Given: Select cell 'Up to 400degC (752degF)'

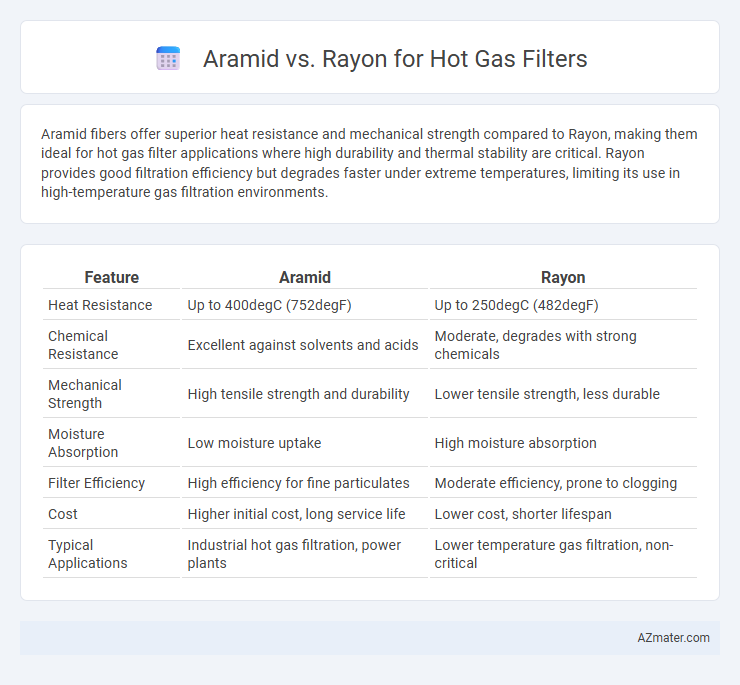Looking at the screenshot, I should pos(269,305).
